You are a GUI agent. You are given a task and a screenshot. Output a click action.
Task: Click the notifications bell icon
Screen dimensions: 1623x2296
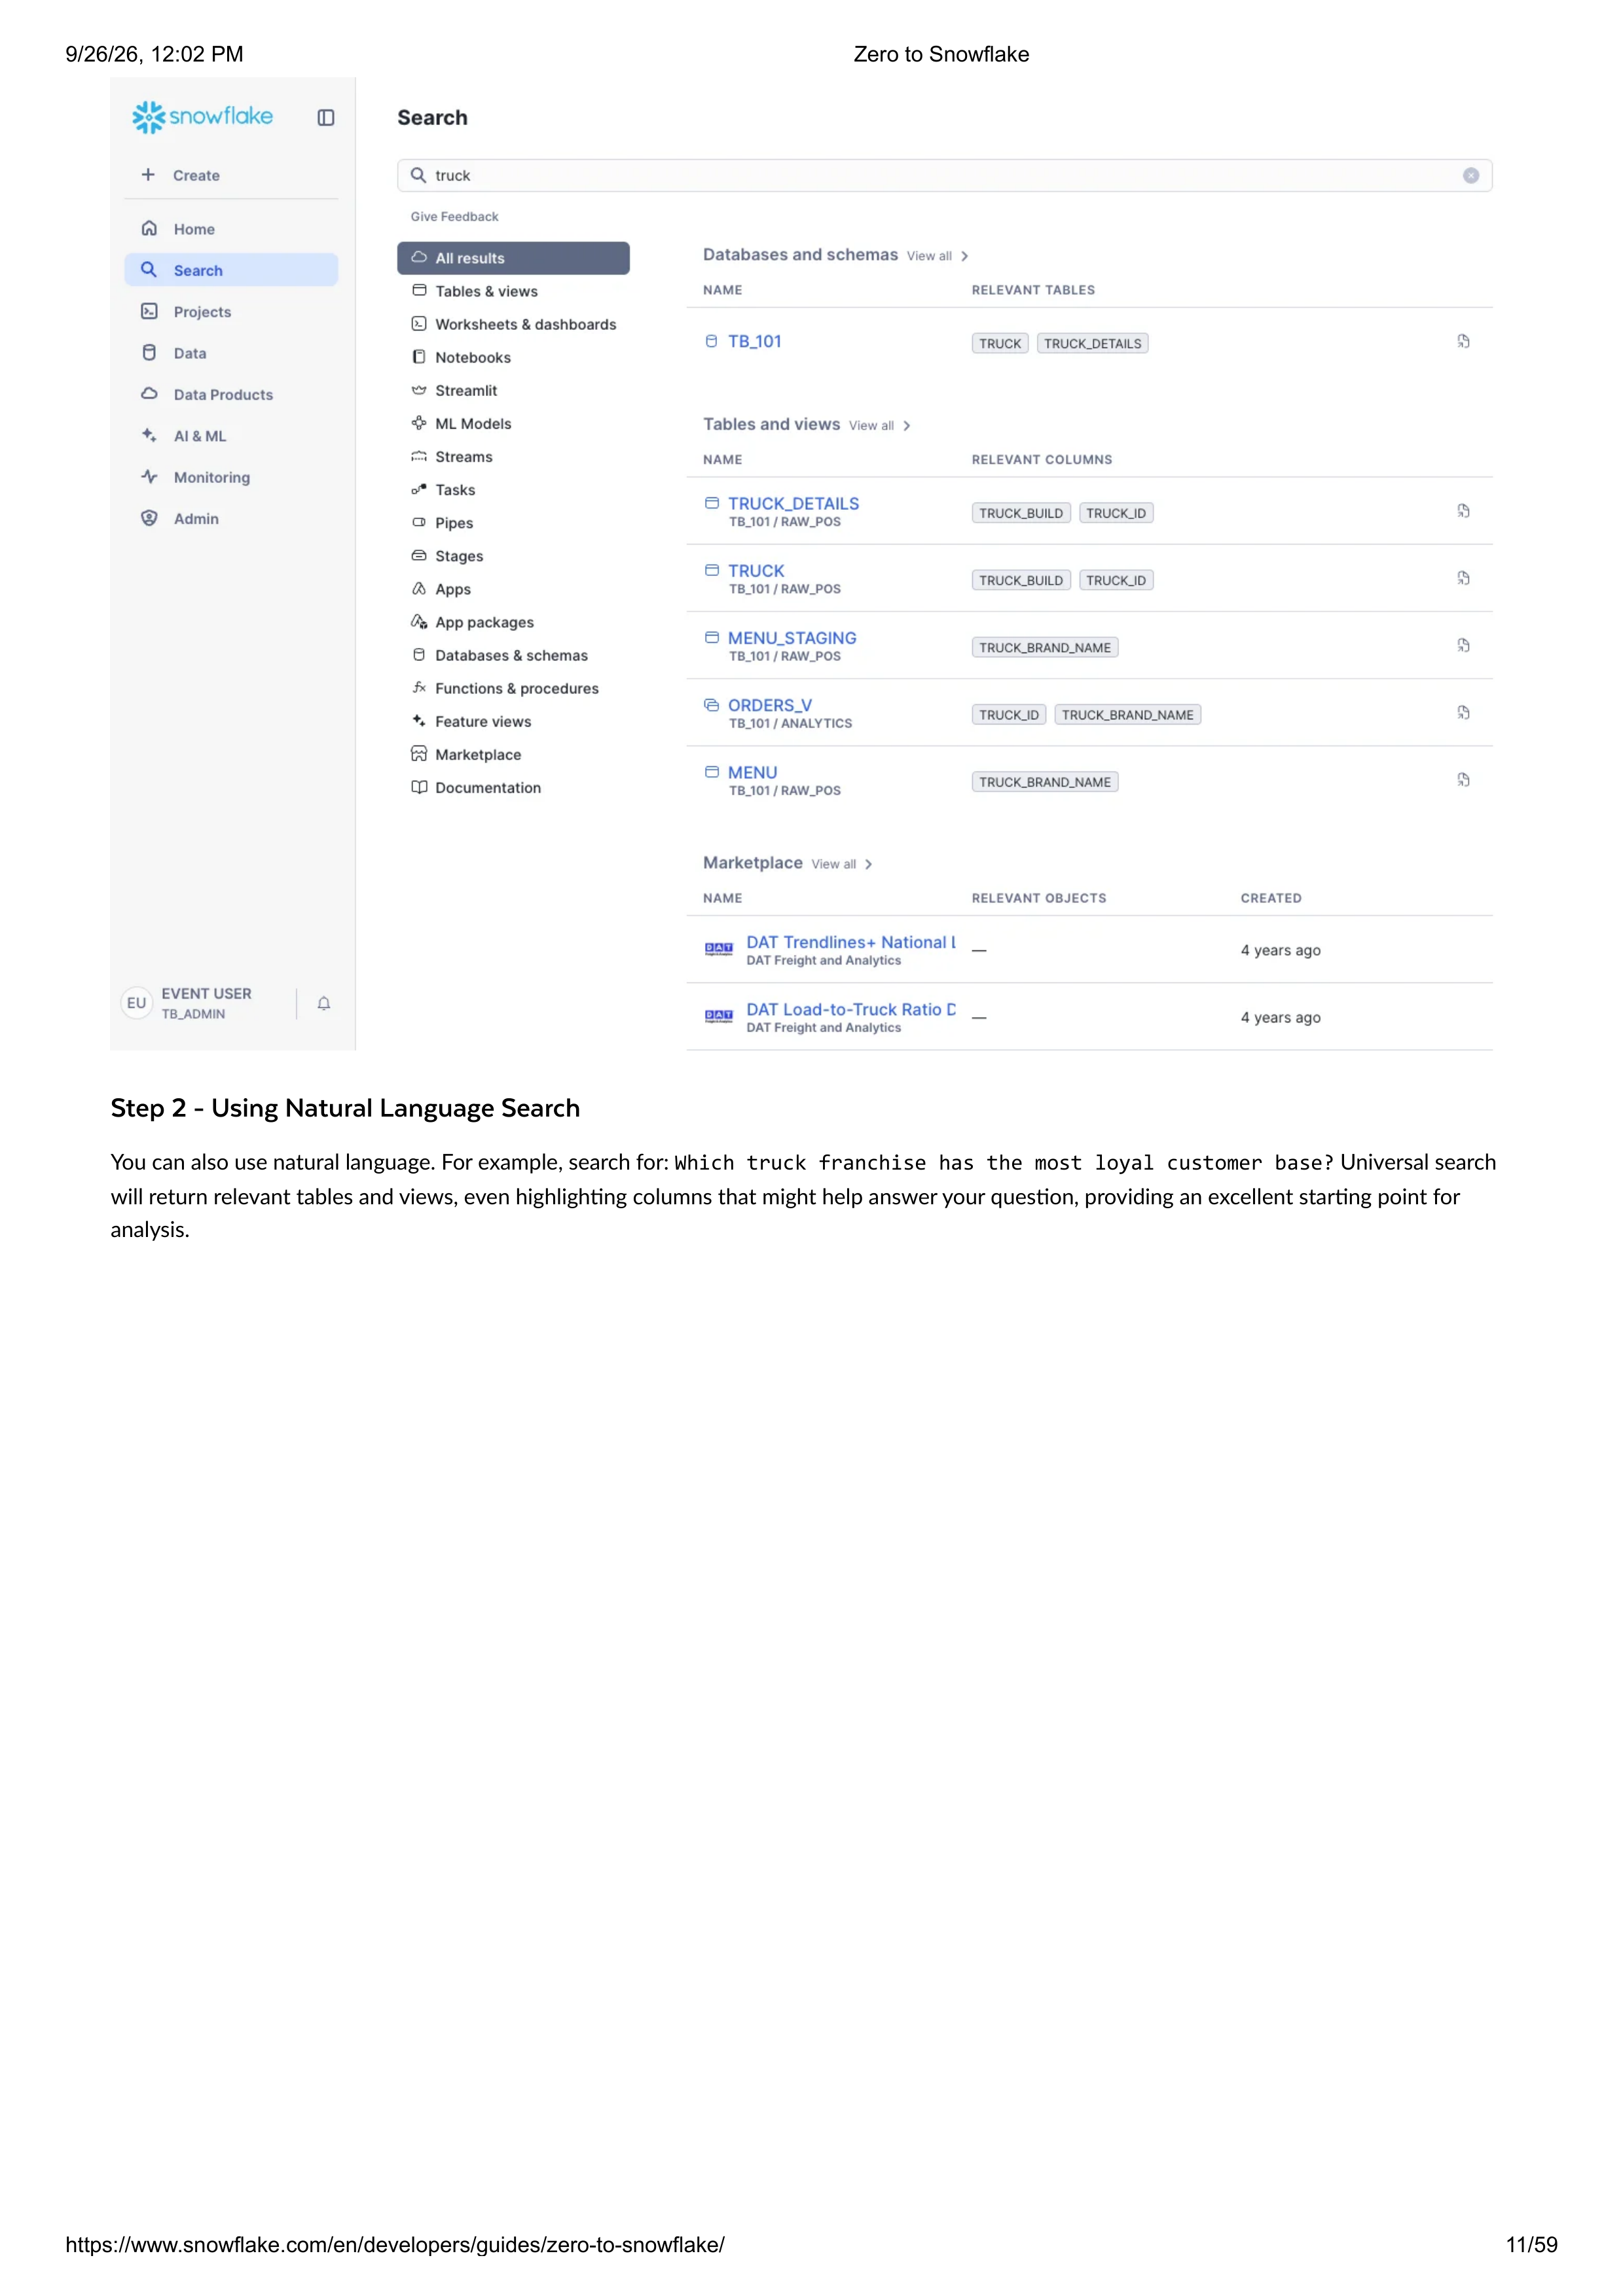click(324, 1003)
